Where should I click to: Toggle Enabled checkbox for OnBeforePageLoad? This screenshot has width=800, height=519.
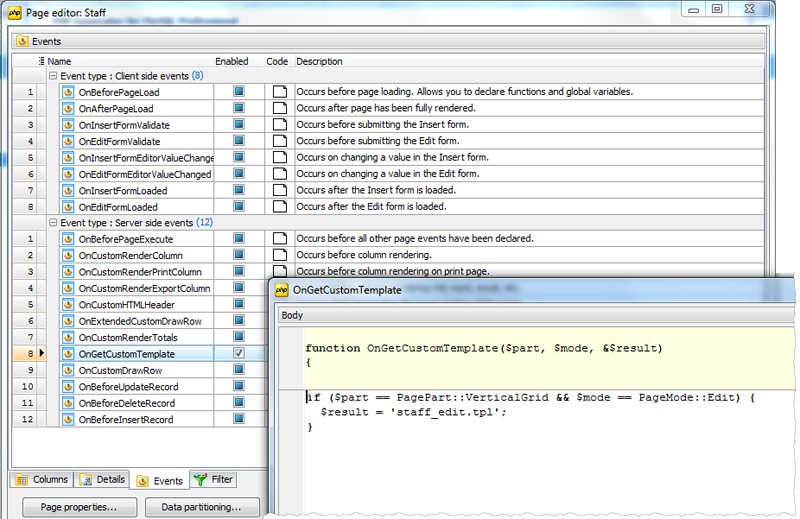point(239,92)
